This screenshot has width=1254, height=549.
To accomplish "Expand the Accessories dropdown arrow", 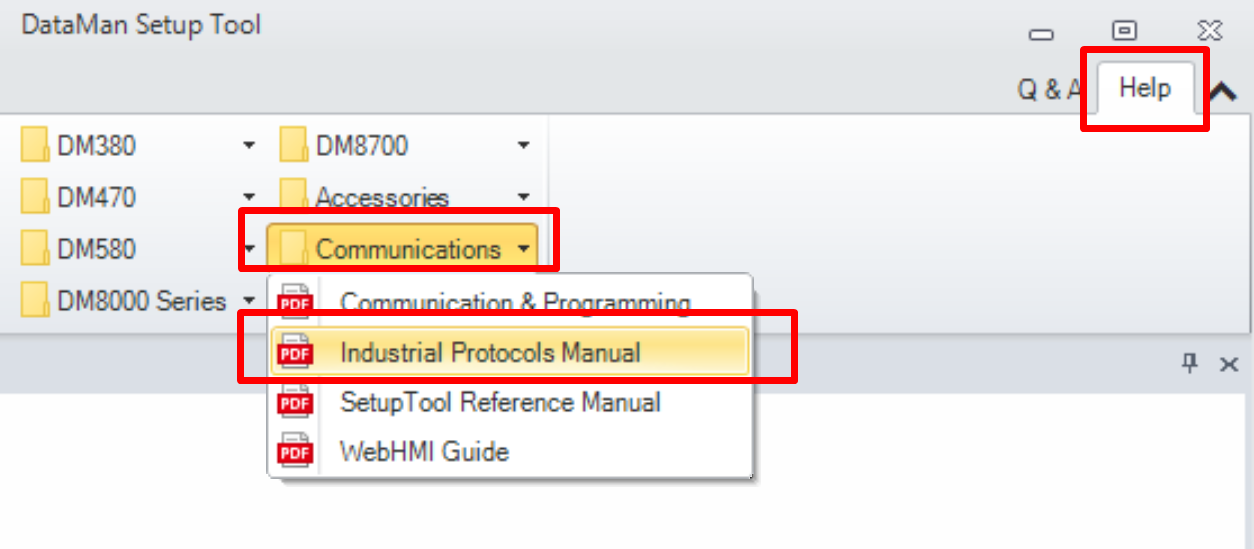I will [523, 197].
